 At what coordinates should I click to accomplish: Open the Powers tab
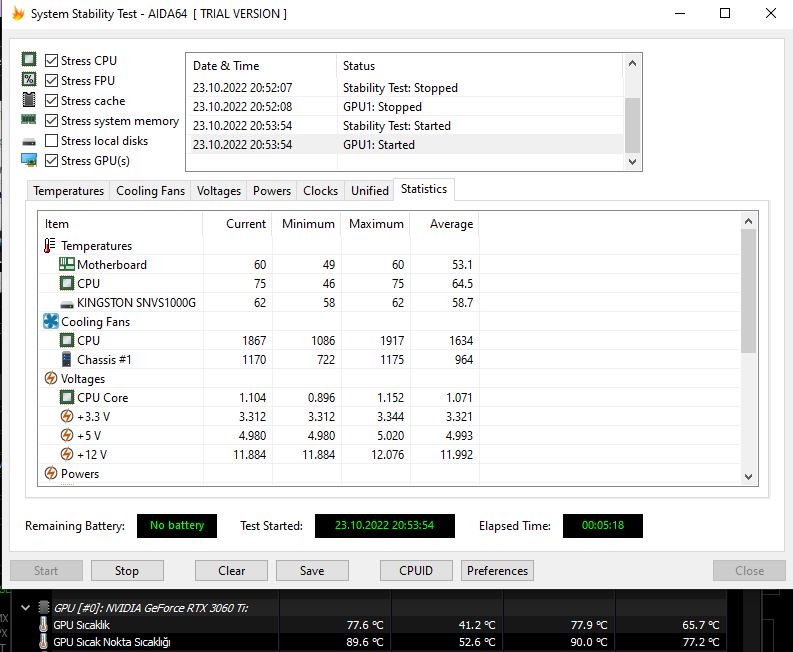point(272,191)
